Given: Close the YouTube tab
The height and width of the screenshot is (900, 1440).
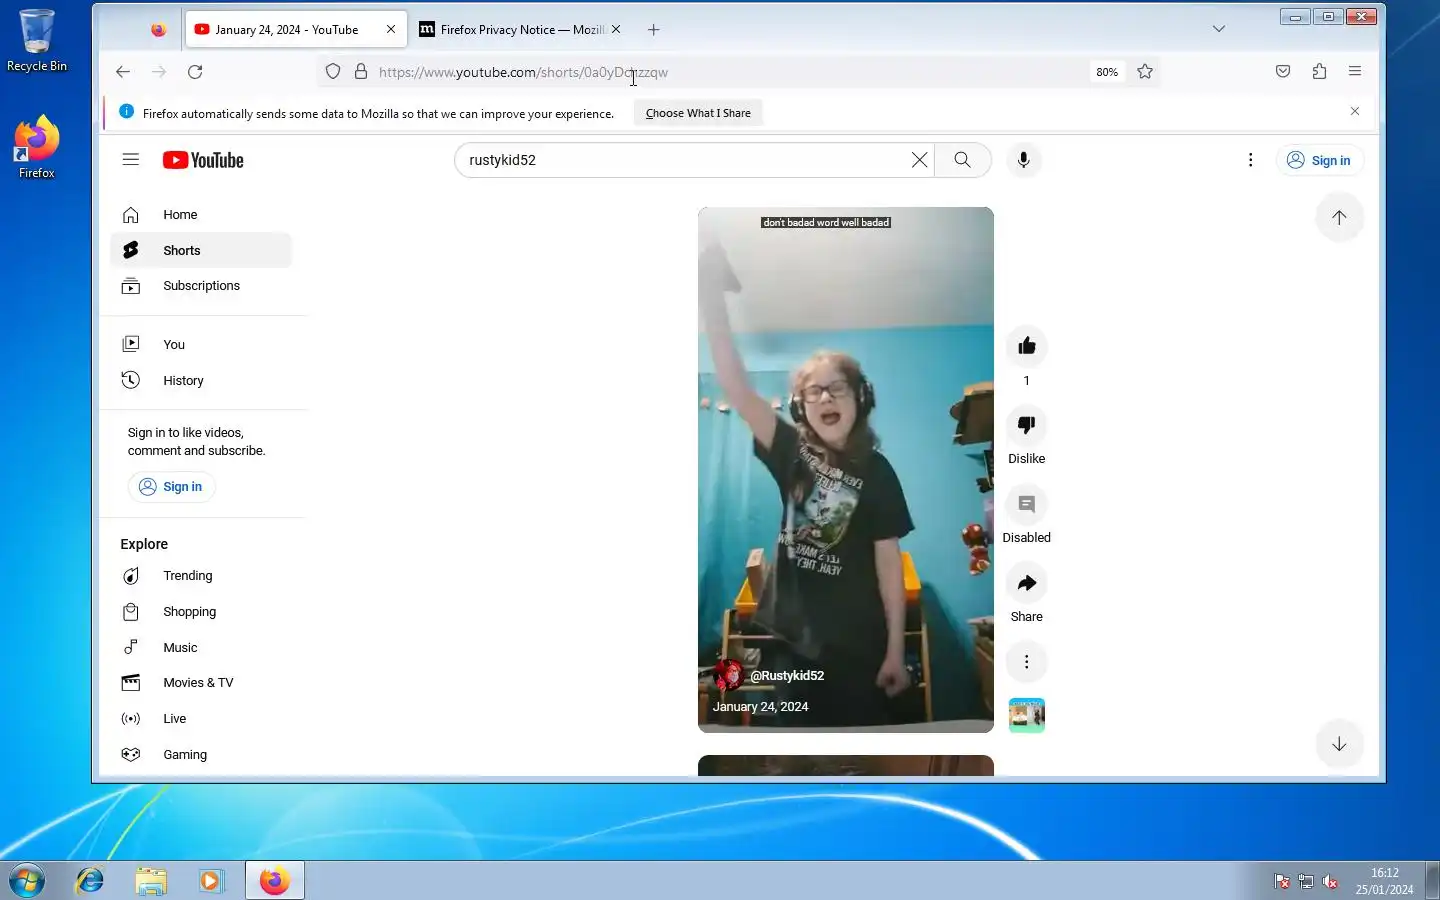Looking at the screenshot, I should [x=391, y=30].
